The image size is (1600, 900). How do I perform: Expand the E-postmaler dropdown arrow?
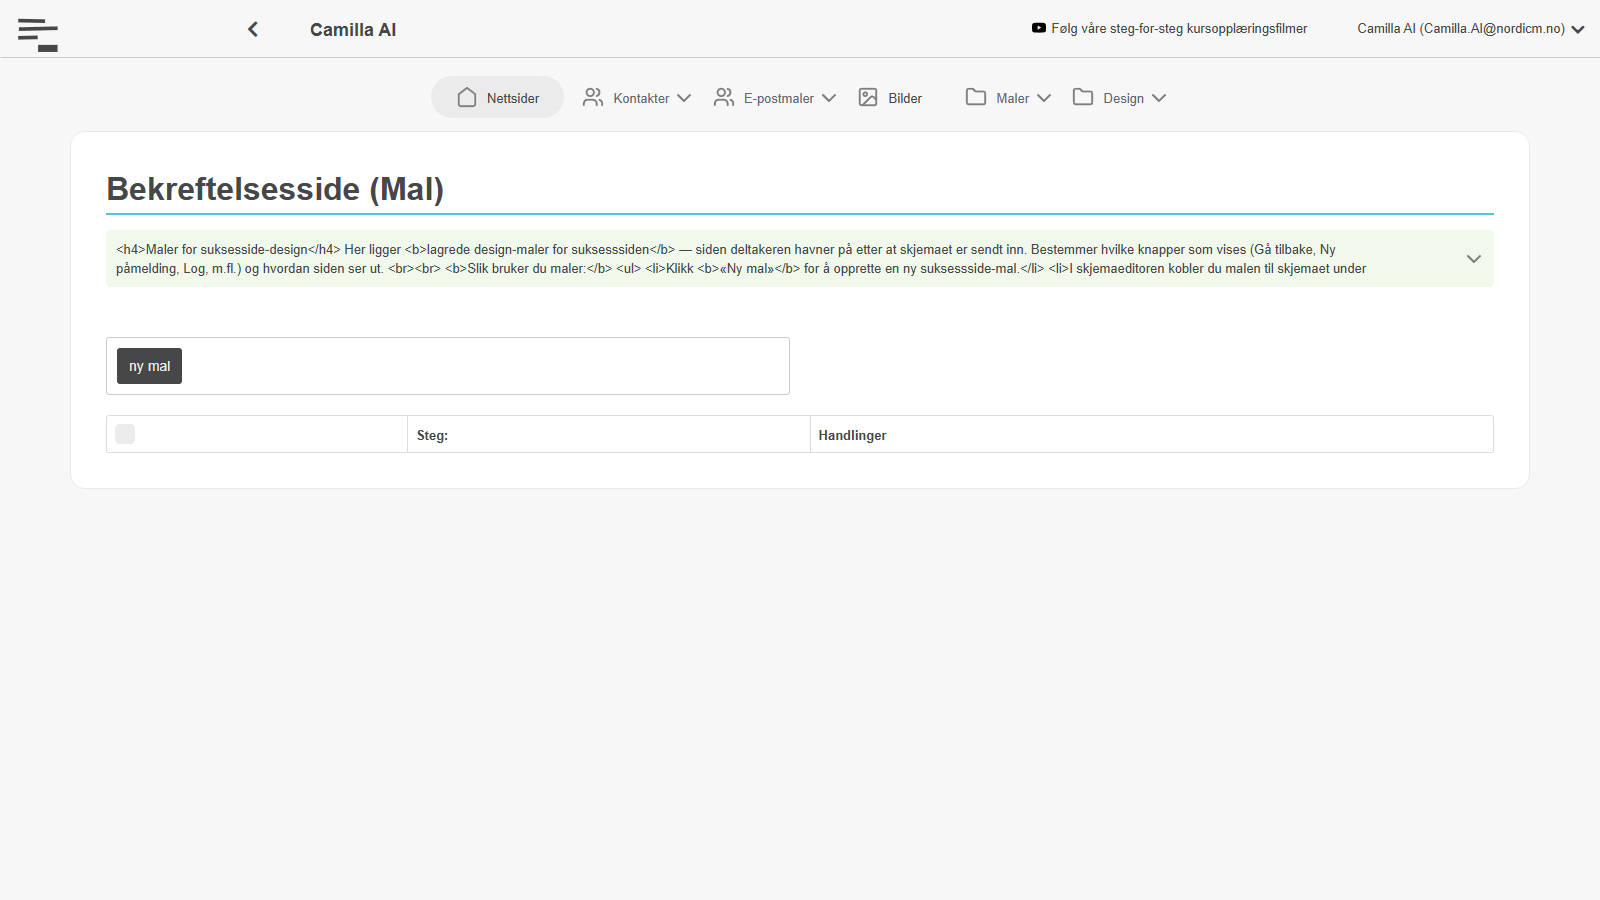coord(829,98)
